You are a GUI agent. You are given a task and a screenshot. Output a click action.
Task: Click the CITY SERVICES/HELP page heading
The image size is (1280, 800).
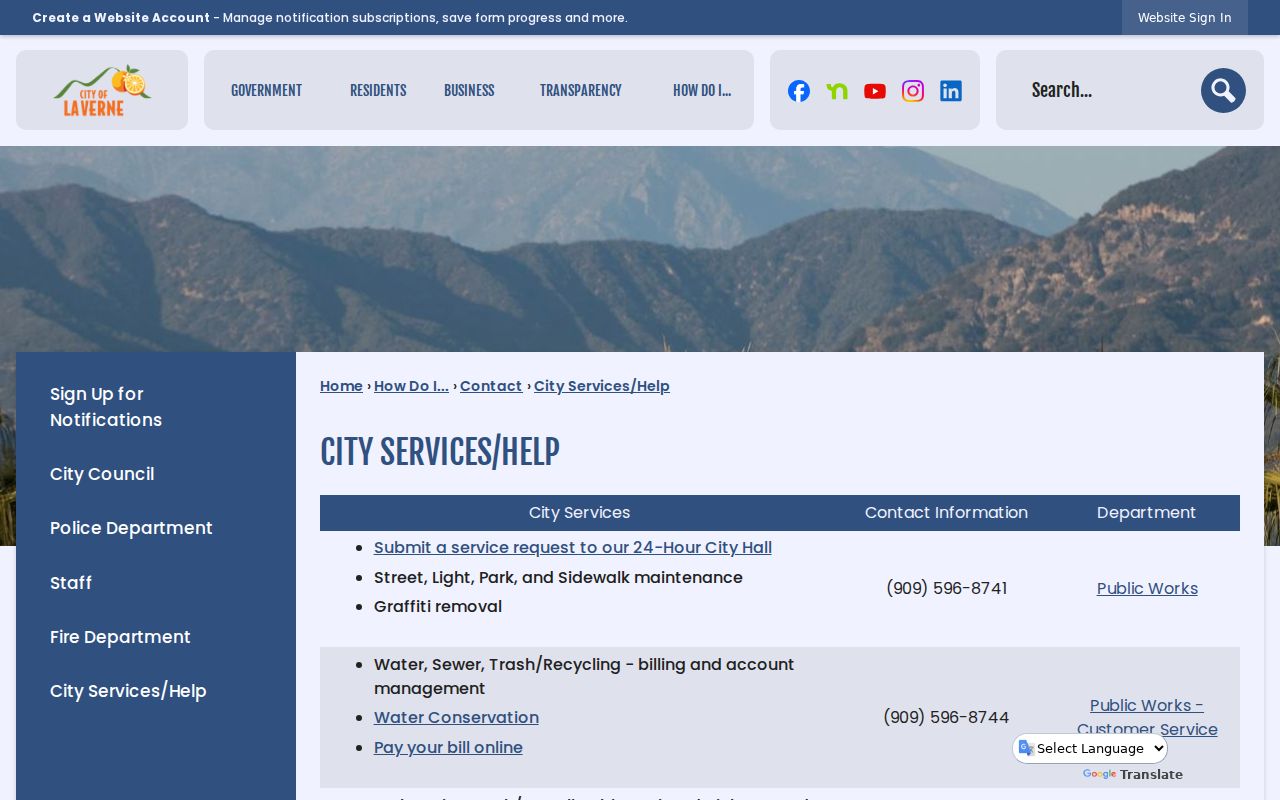click(x=440, y=452)
